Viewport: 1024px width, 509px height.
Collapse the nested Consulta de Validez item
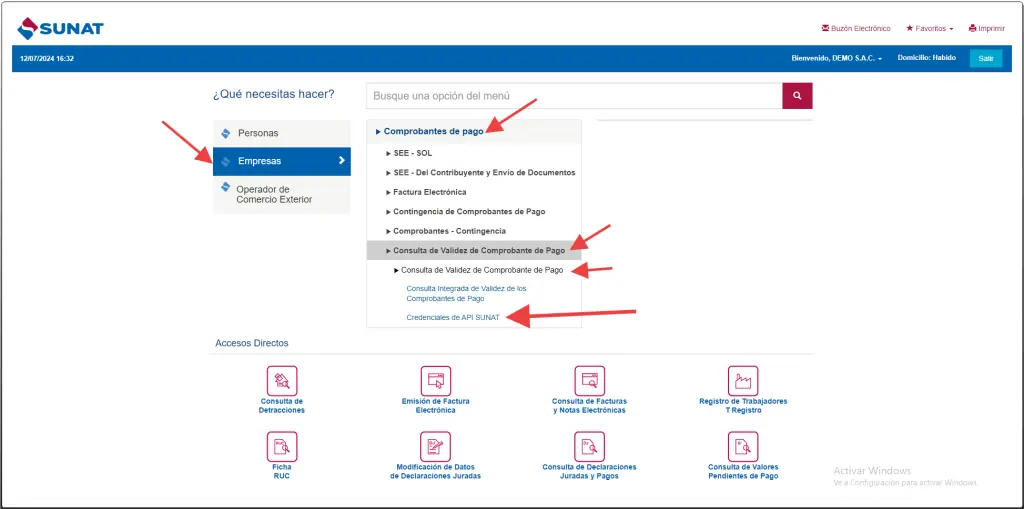point(478,270)
